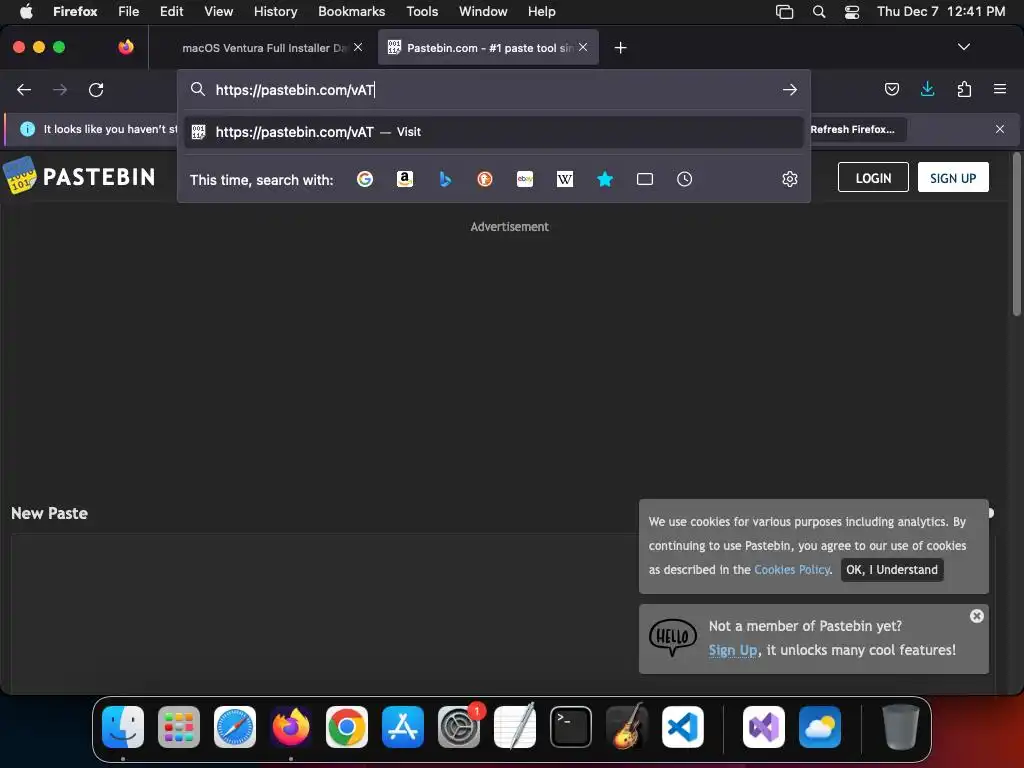The width and height of the screenshot is (1024, 768).
Task: Switch to macOS Ventura Full Installer tab
Action: [264, 48]
